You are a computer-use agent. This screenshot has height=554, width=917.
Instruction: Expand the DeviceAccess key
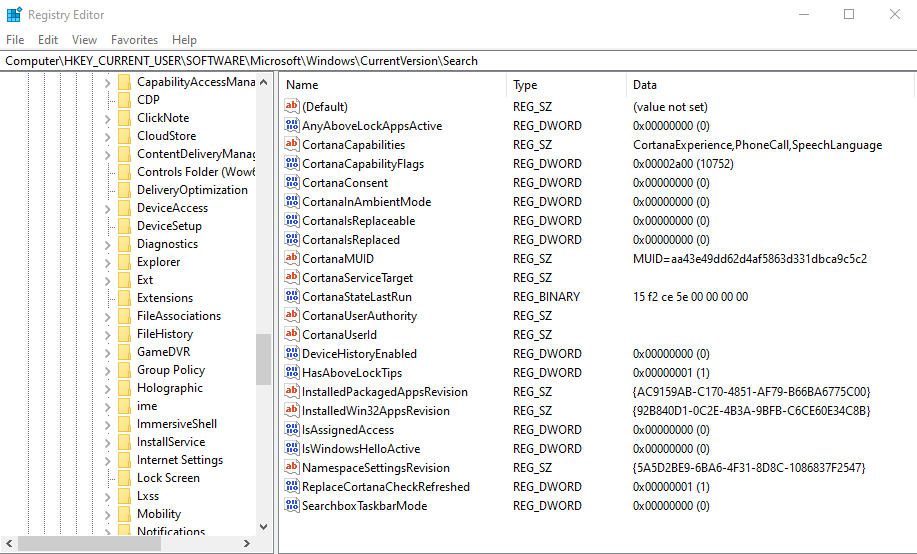point(108,209)
